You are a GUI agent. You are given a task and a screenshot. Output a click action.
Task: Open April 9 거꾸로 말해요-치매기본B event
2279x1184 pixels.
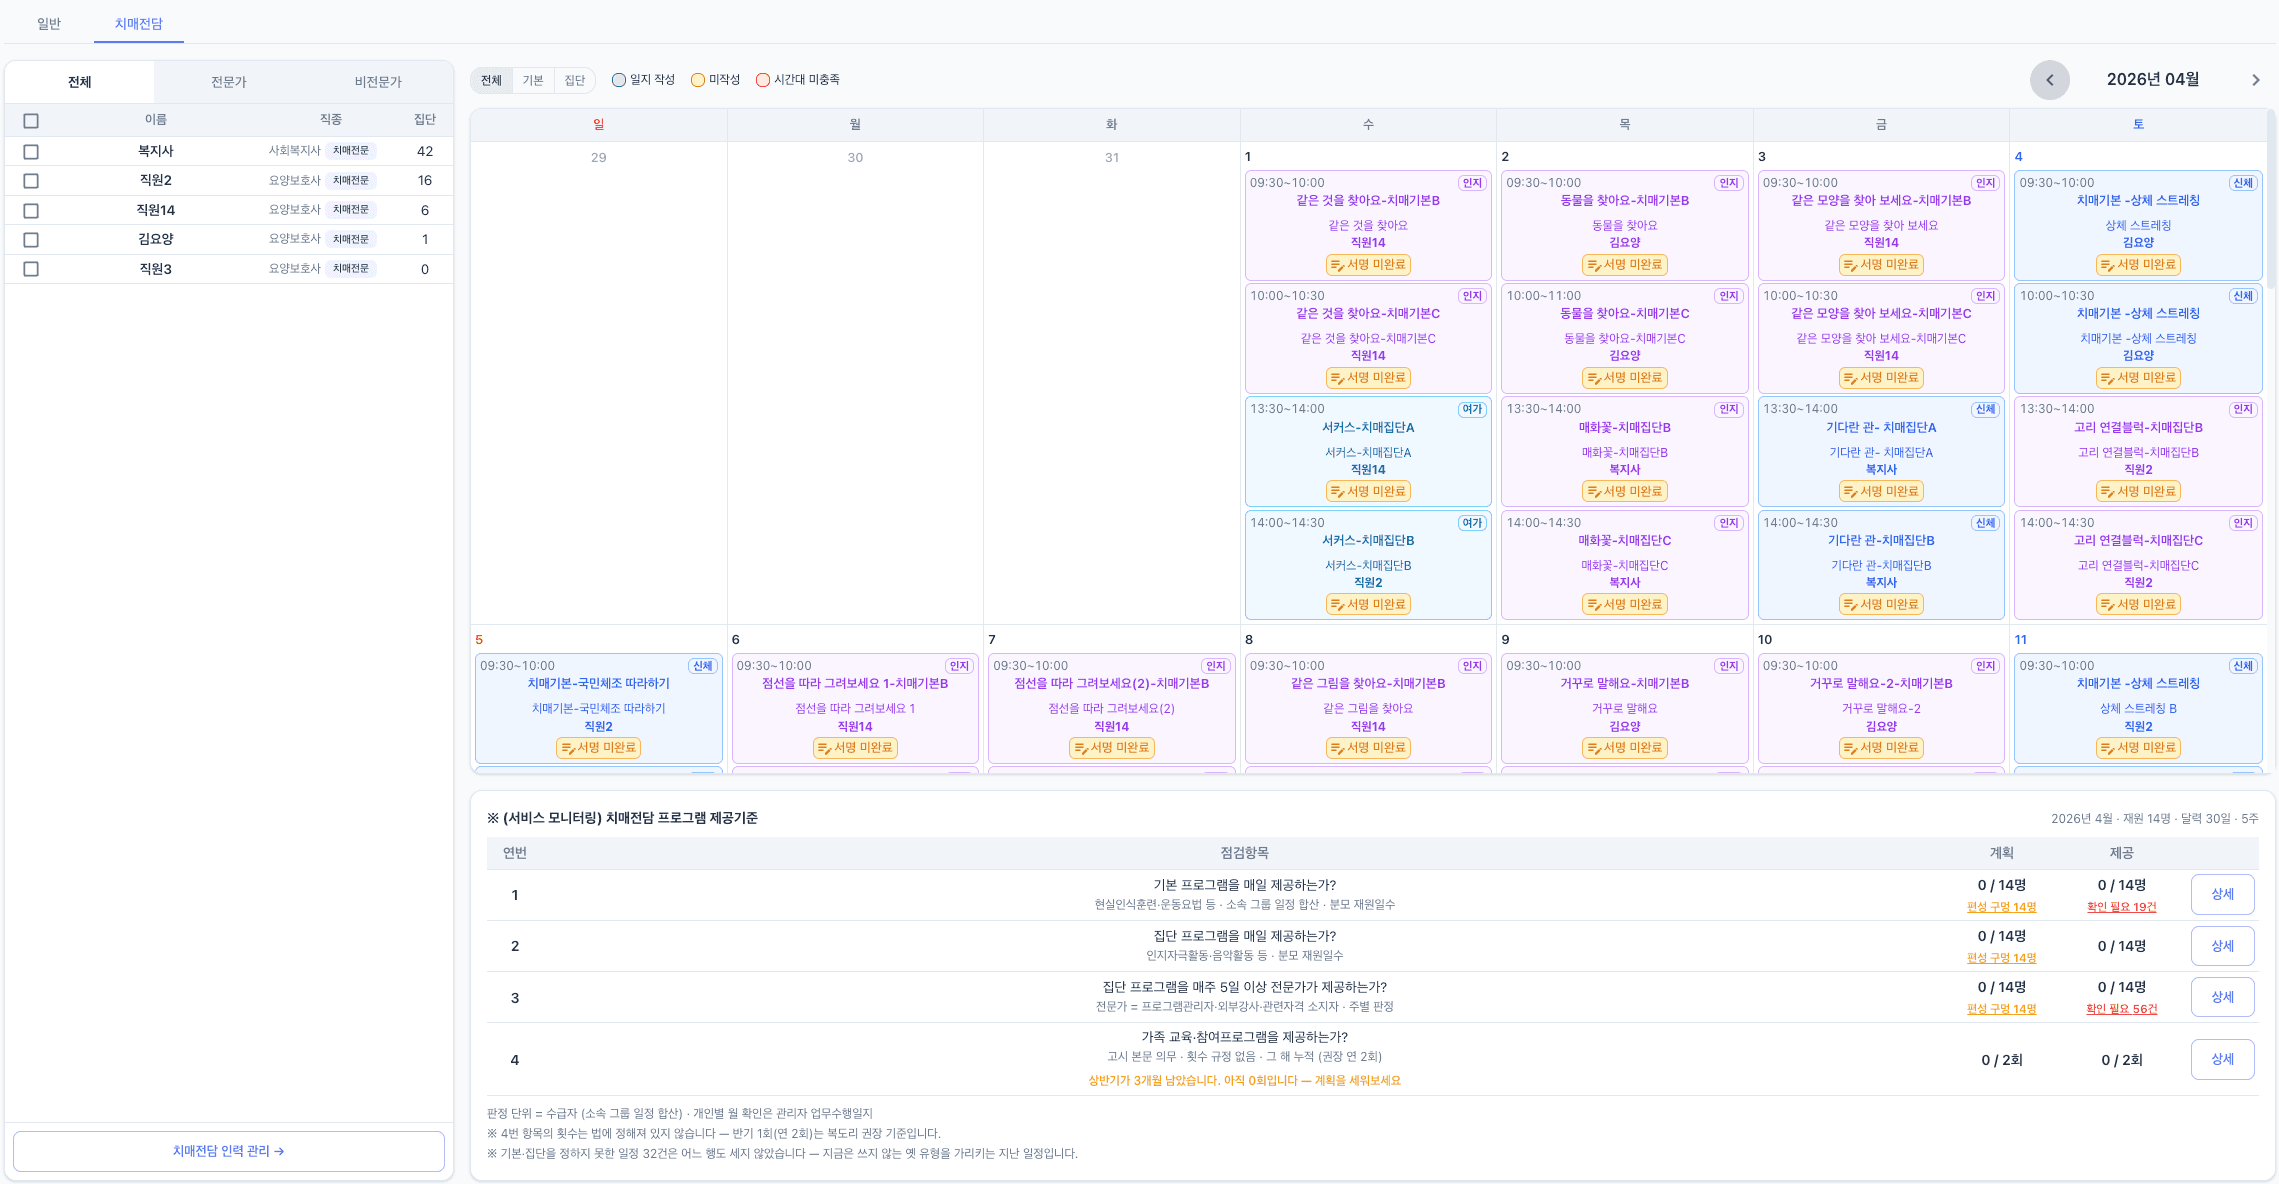[1624, 709]
